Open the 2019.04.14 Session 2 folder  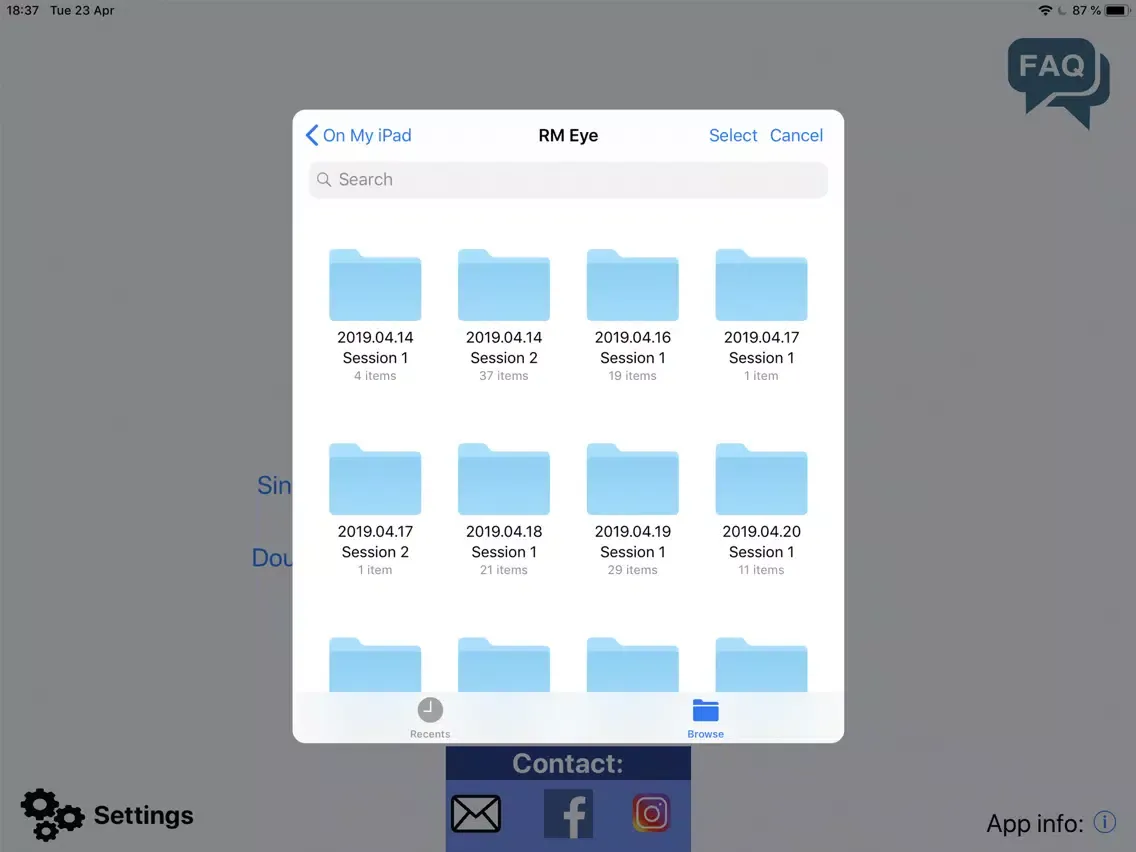[504, 285]
